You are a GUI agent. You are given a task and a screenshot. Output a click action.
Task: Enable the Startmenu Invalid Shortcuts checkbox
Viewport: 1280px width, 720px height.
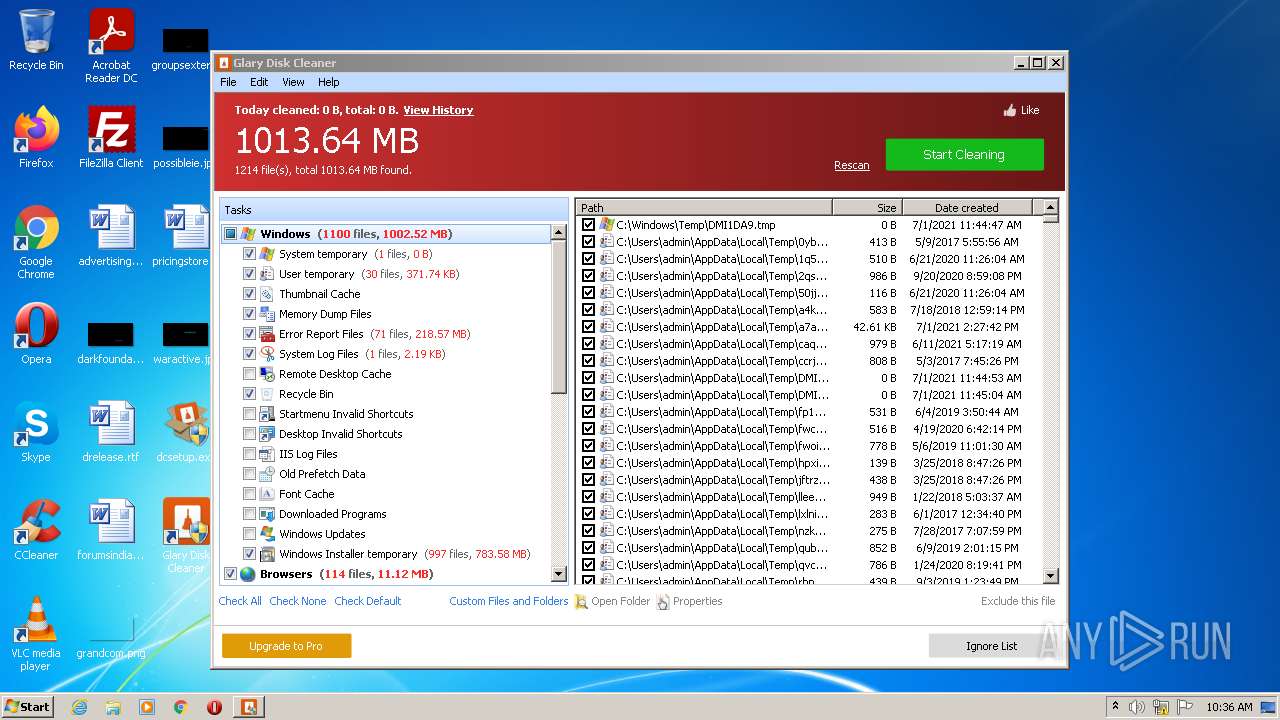[x=249, y=414]
